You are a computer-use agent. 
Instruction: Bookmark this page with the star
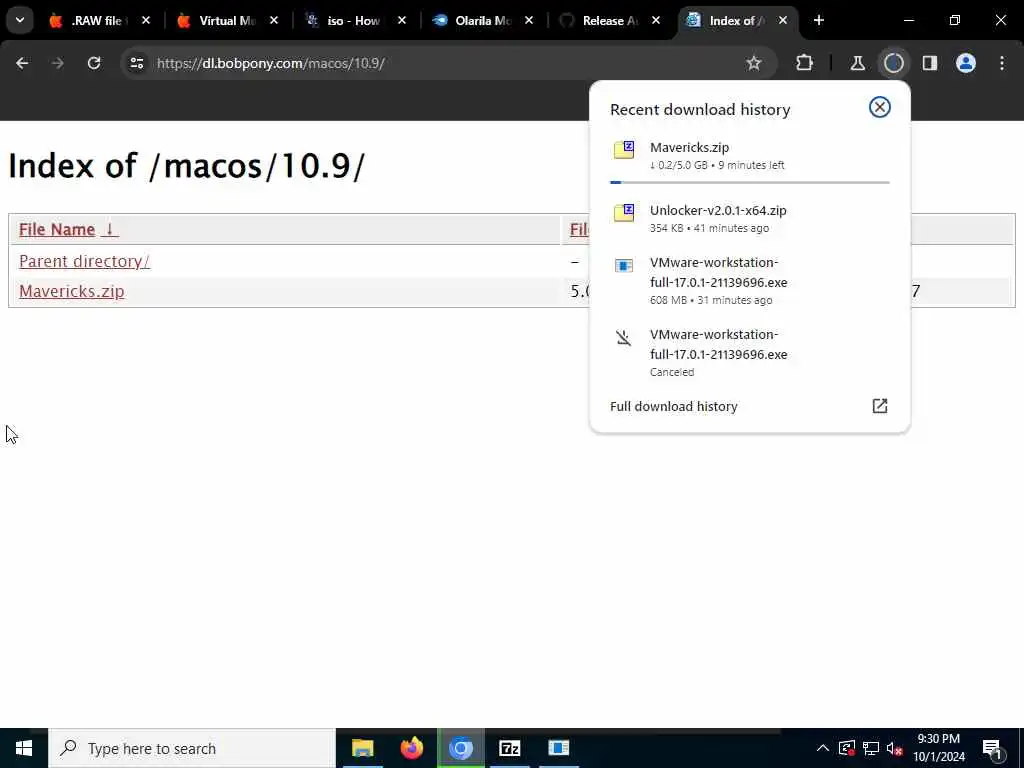tap(754, 63)
